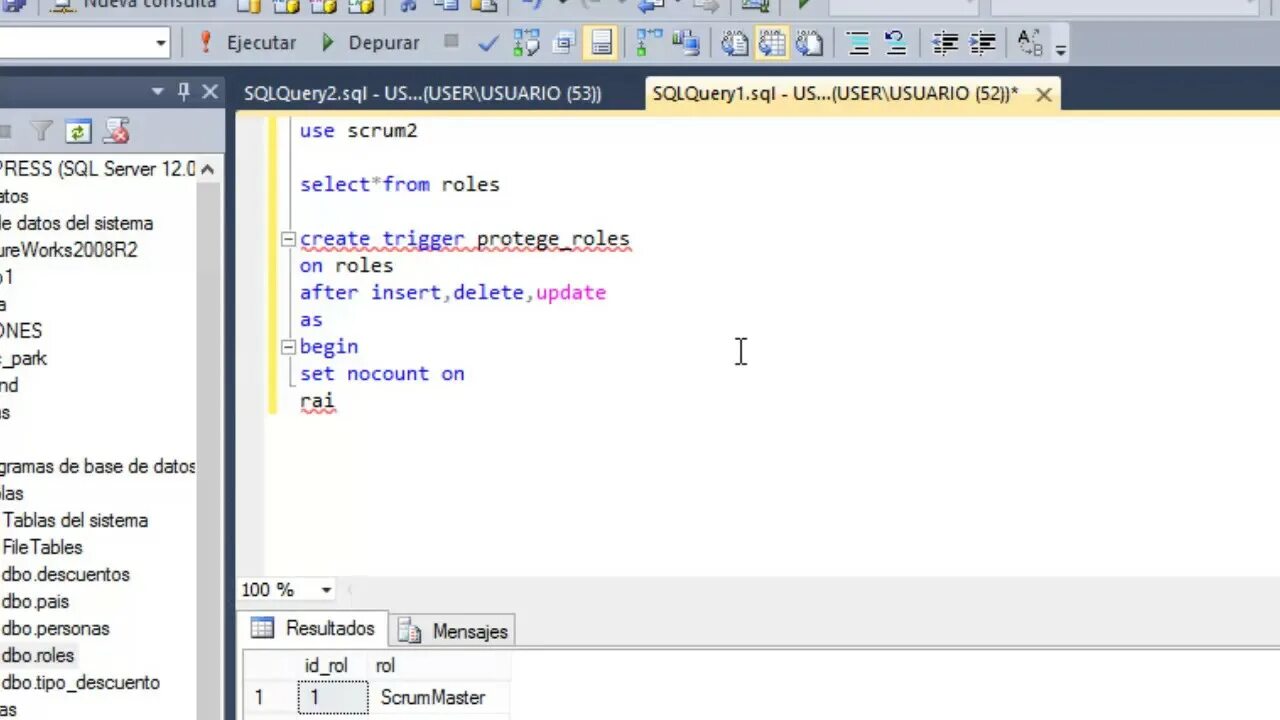The width and height of the screenshot is (1280, 720).
Task: Collapse the create trigger code block
Action: pyautogui.click(x=288, y=239)
